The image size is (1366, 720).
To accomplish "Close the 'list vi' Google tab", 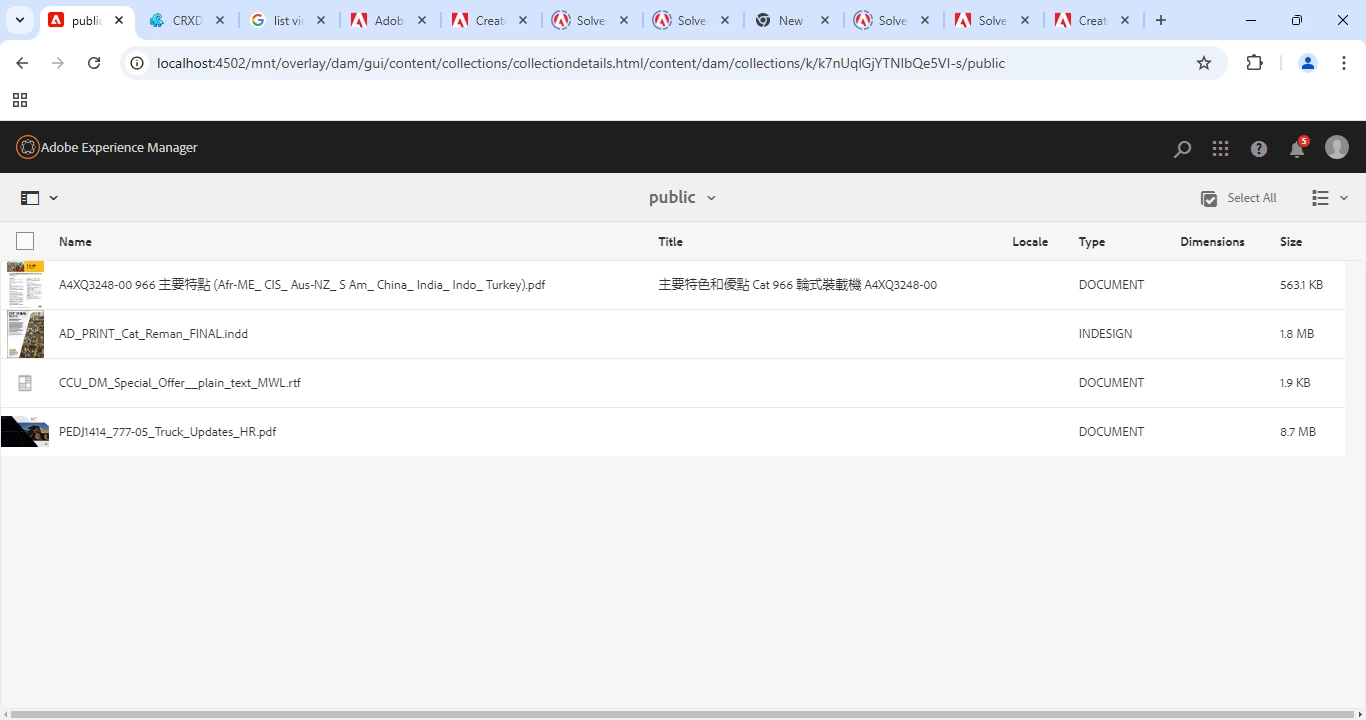I will 321,20.
